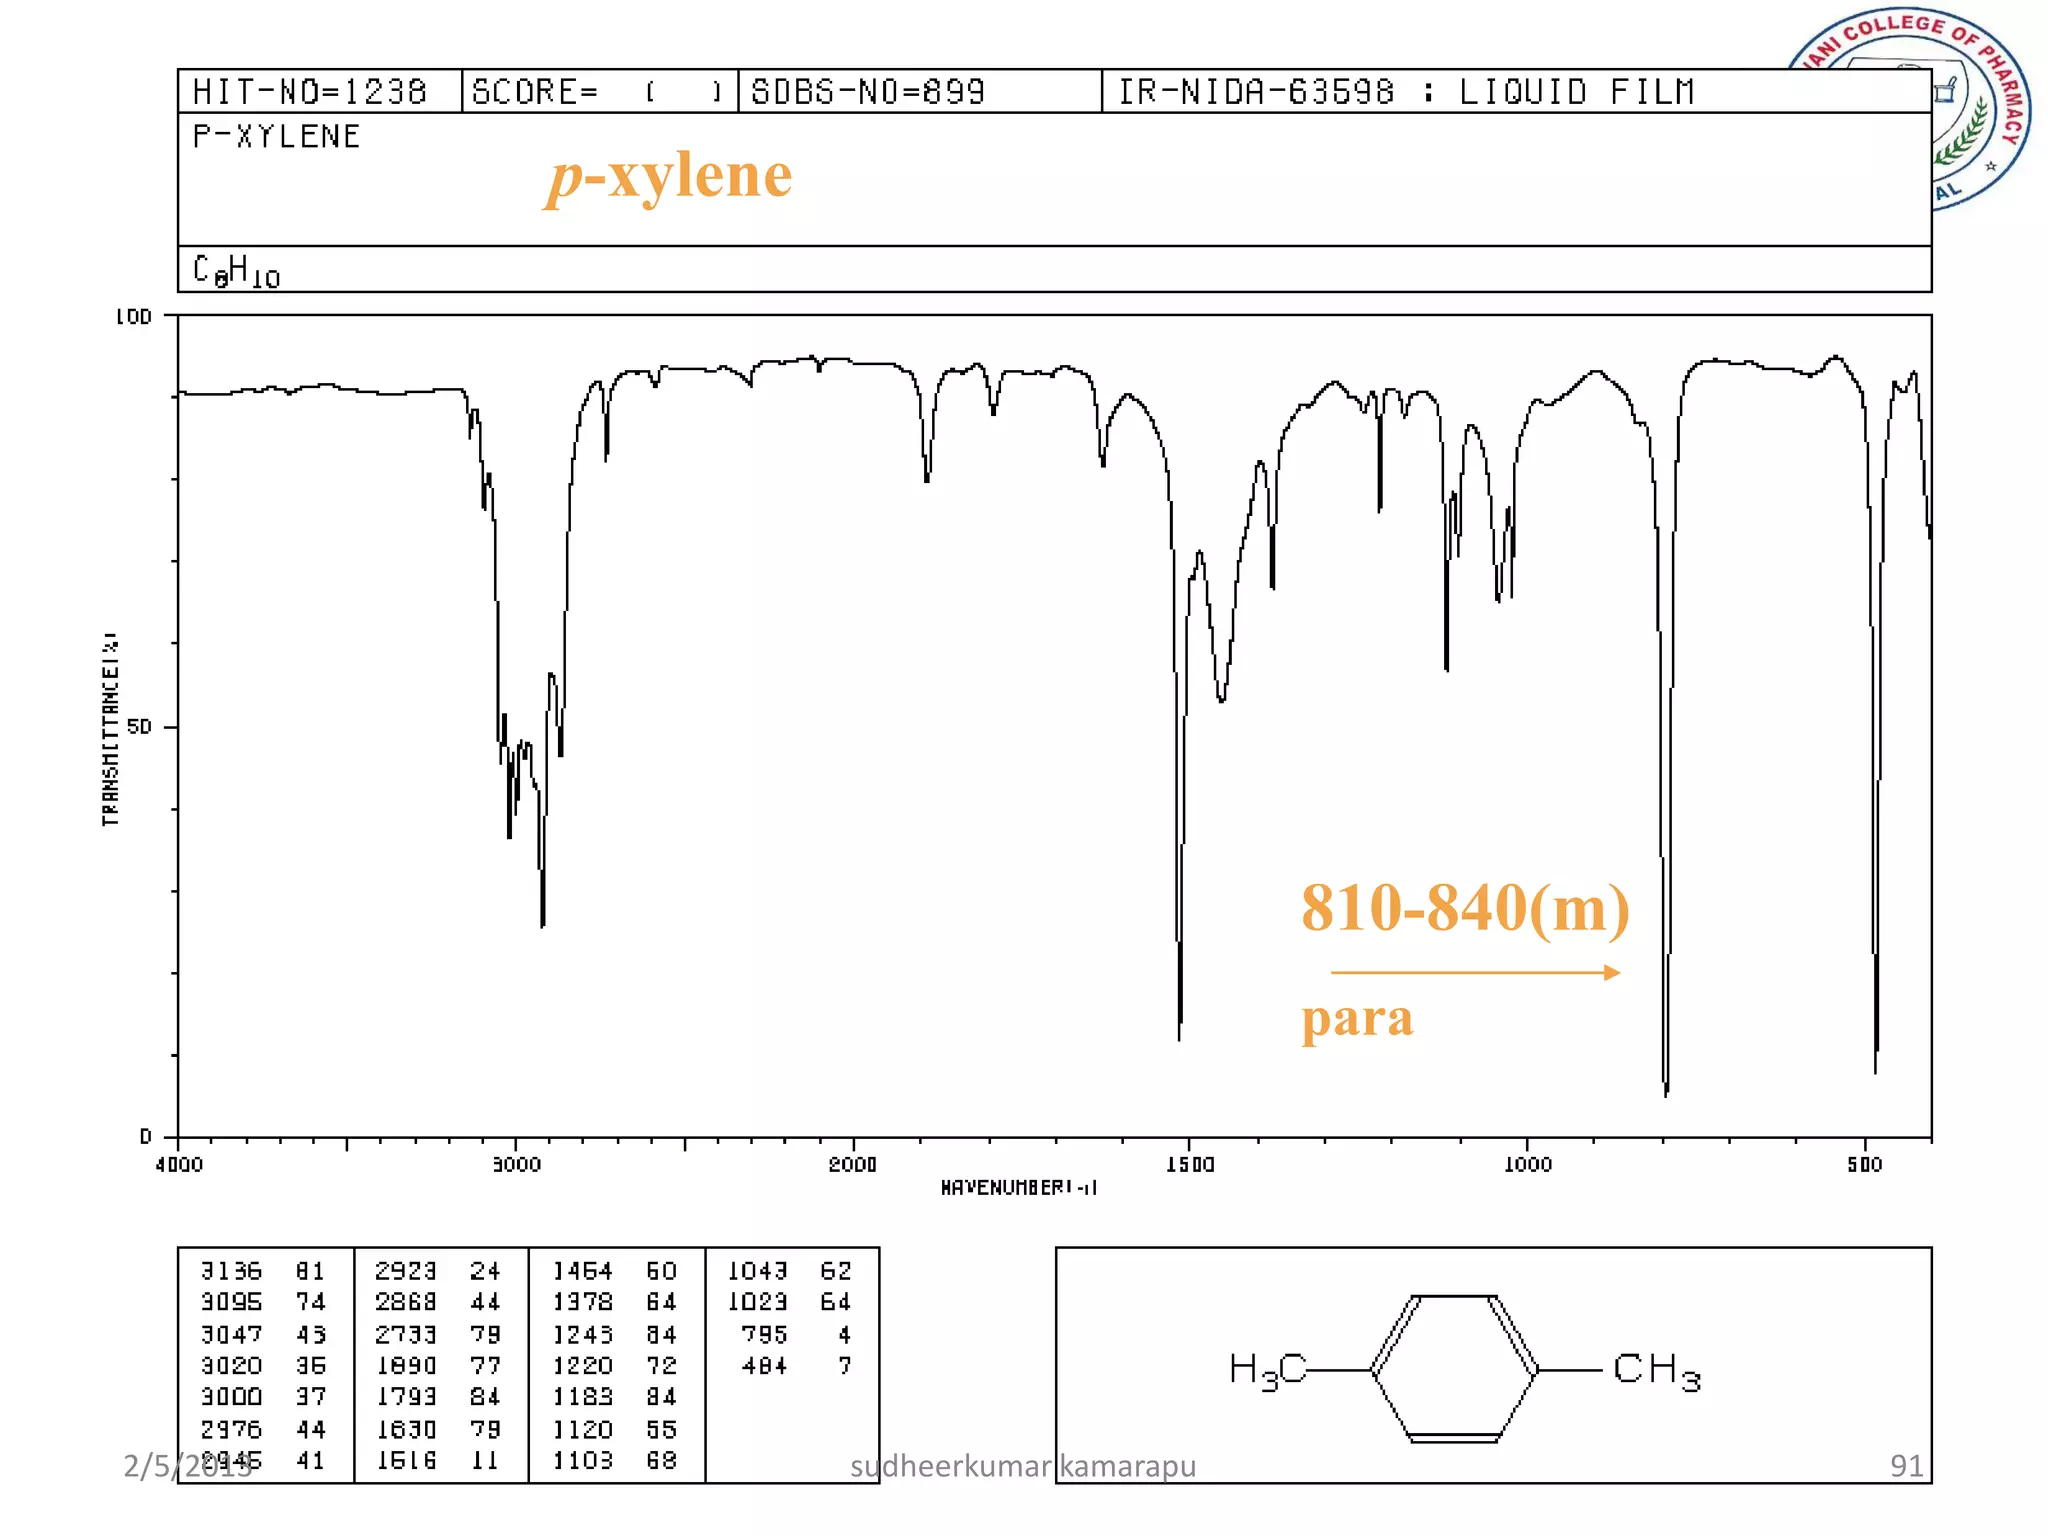Click the 3000 x-axis tick label
Screen dimensions: 2048x1536
click(516, 1164)
